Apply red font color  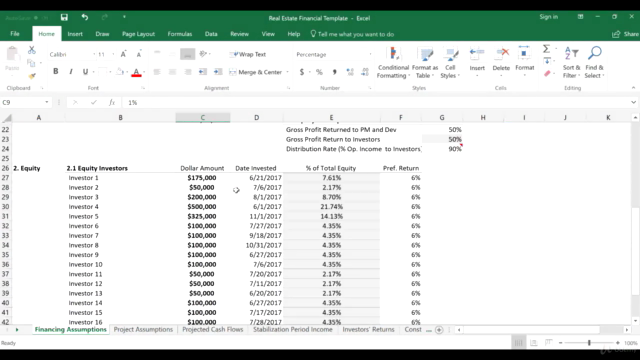[136, 72]
